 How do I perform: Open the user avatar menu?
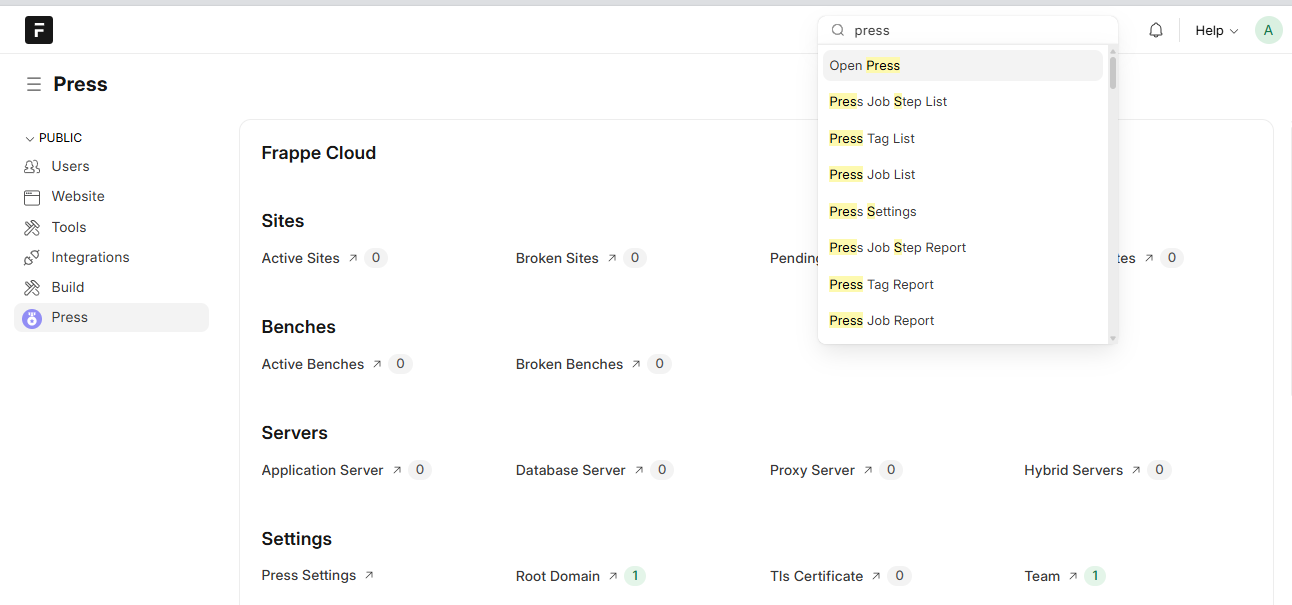pyautogui.click(x=1268, y=30)
